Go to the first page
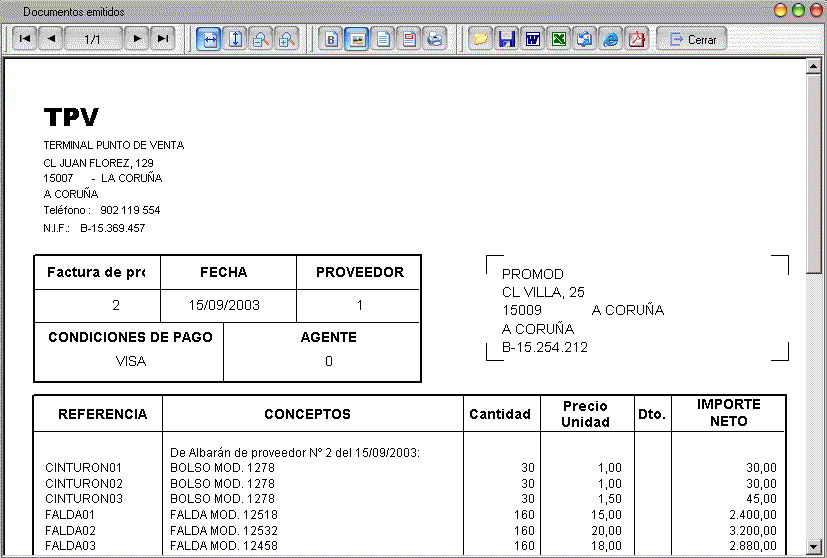Viewport: 827px width, 558px height. coord(25,39)
